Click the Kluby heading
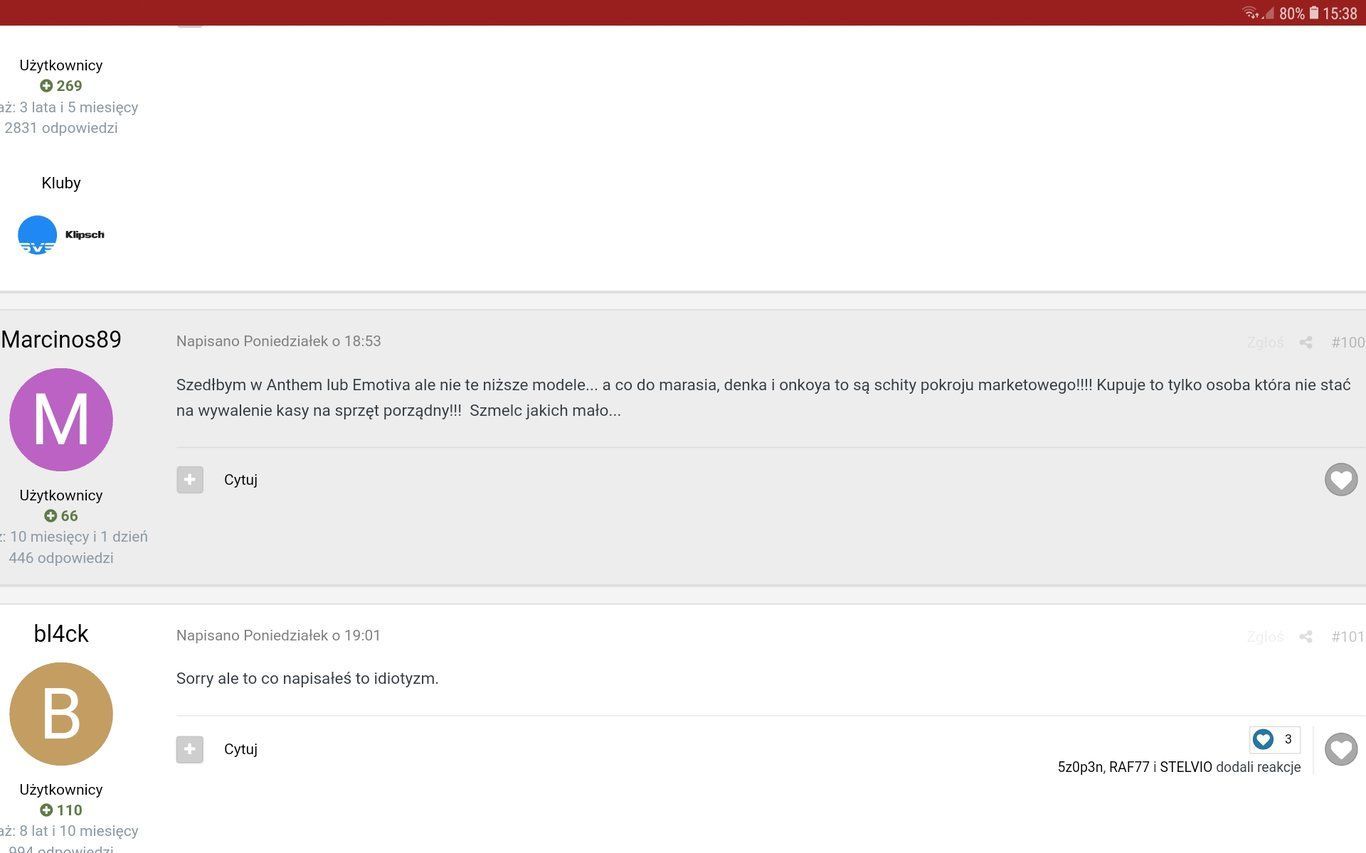The image size is (1366, 853). [x=61, y=183]
